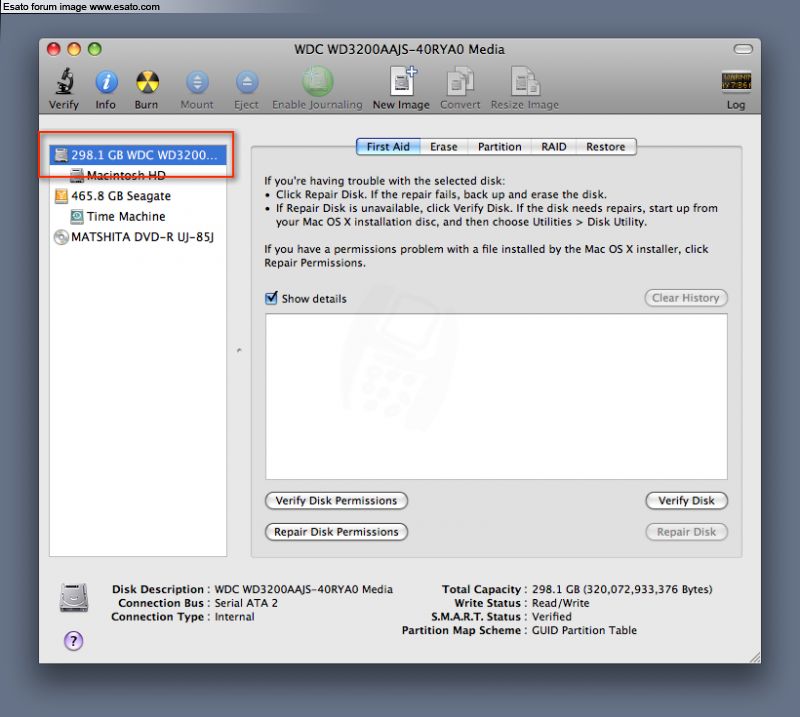This screenshot has height=717, width=800.
Task: Click the Convert toolbar icon
Action: (x=460, y=81)
